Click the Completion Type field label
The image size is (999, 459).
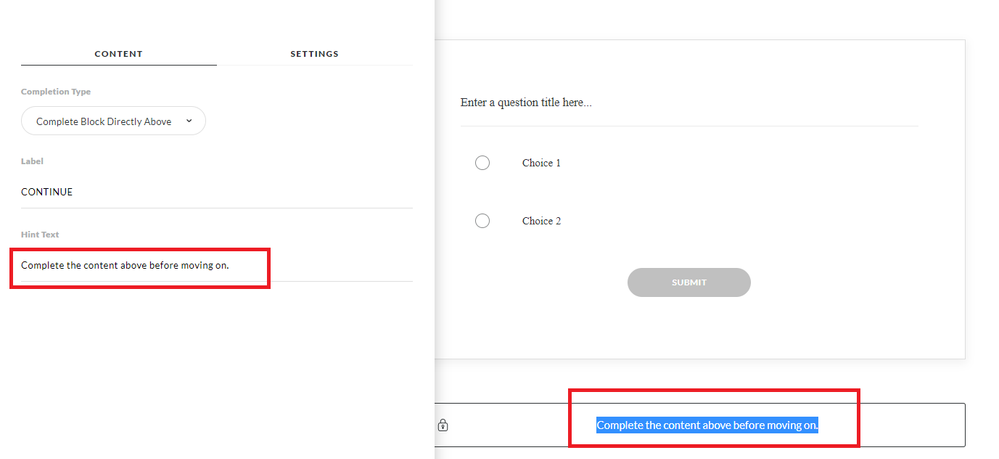click(56, 92)
